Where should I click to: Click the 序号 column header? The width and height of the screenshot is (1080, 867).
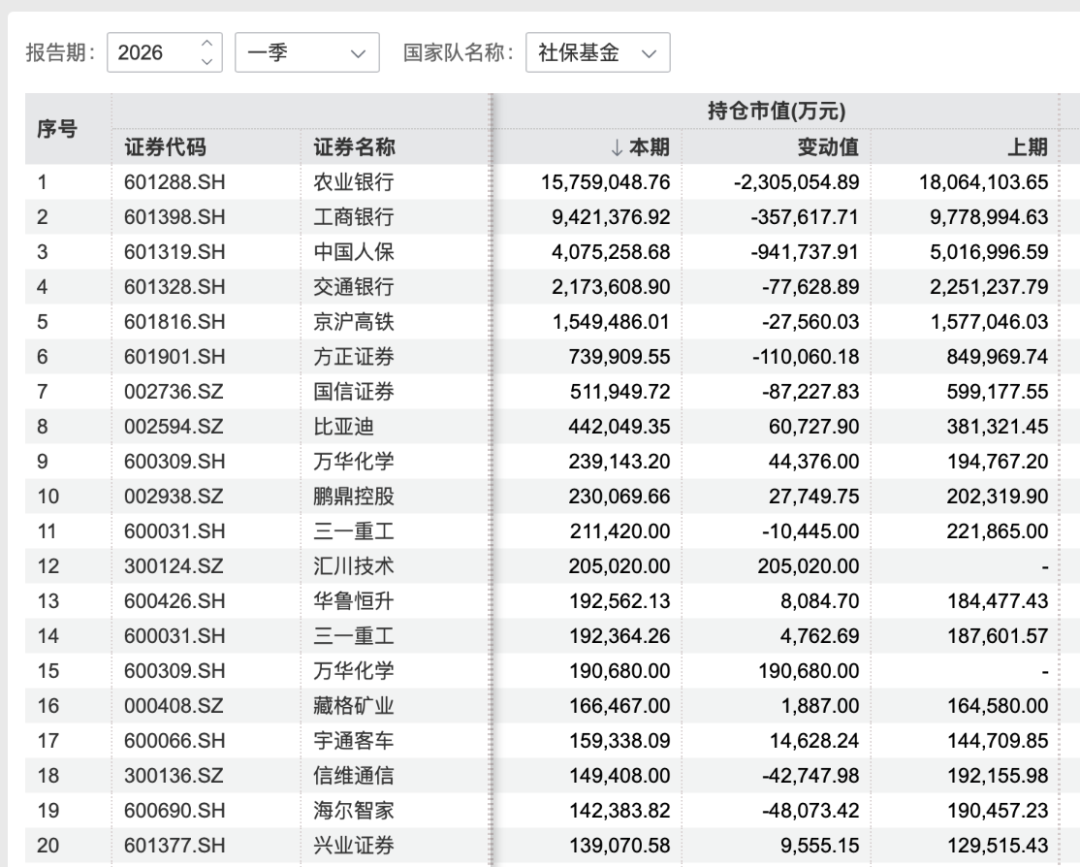[x=57, y=129]
